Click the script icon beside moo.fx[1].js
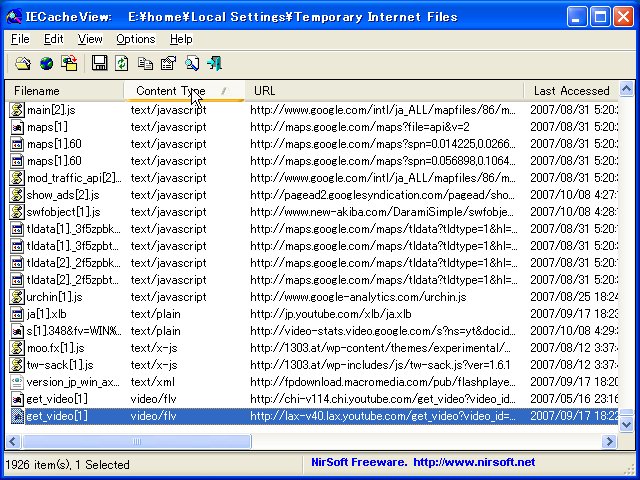The image size is (640, 480). [17, 348]
